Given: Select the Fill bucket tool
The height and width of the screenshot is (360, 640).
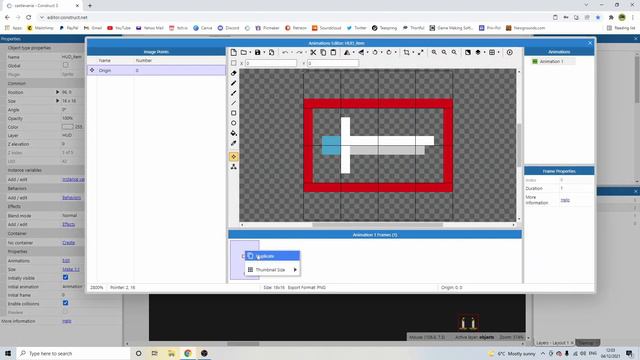Looking at the screenshot, I should click(x=233, y=133).
